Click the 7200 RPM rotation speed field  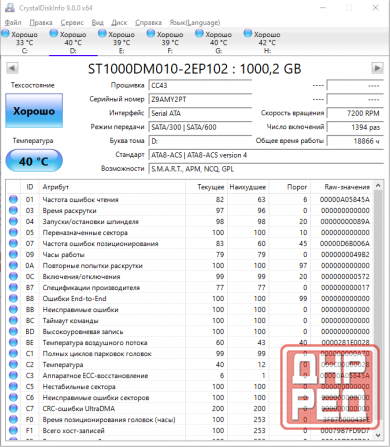355,113
